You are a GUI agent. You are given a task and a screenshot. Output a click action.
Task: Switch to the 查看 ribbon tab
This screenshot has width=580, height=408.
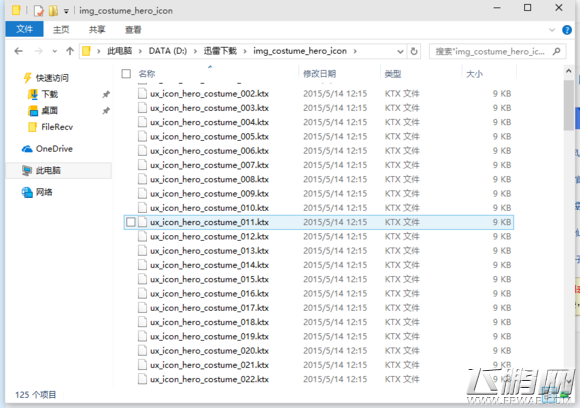pyautogui.click(x=133, y=30)
